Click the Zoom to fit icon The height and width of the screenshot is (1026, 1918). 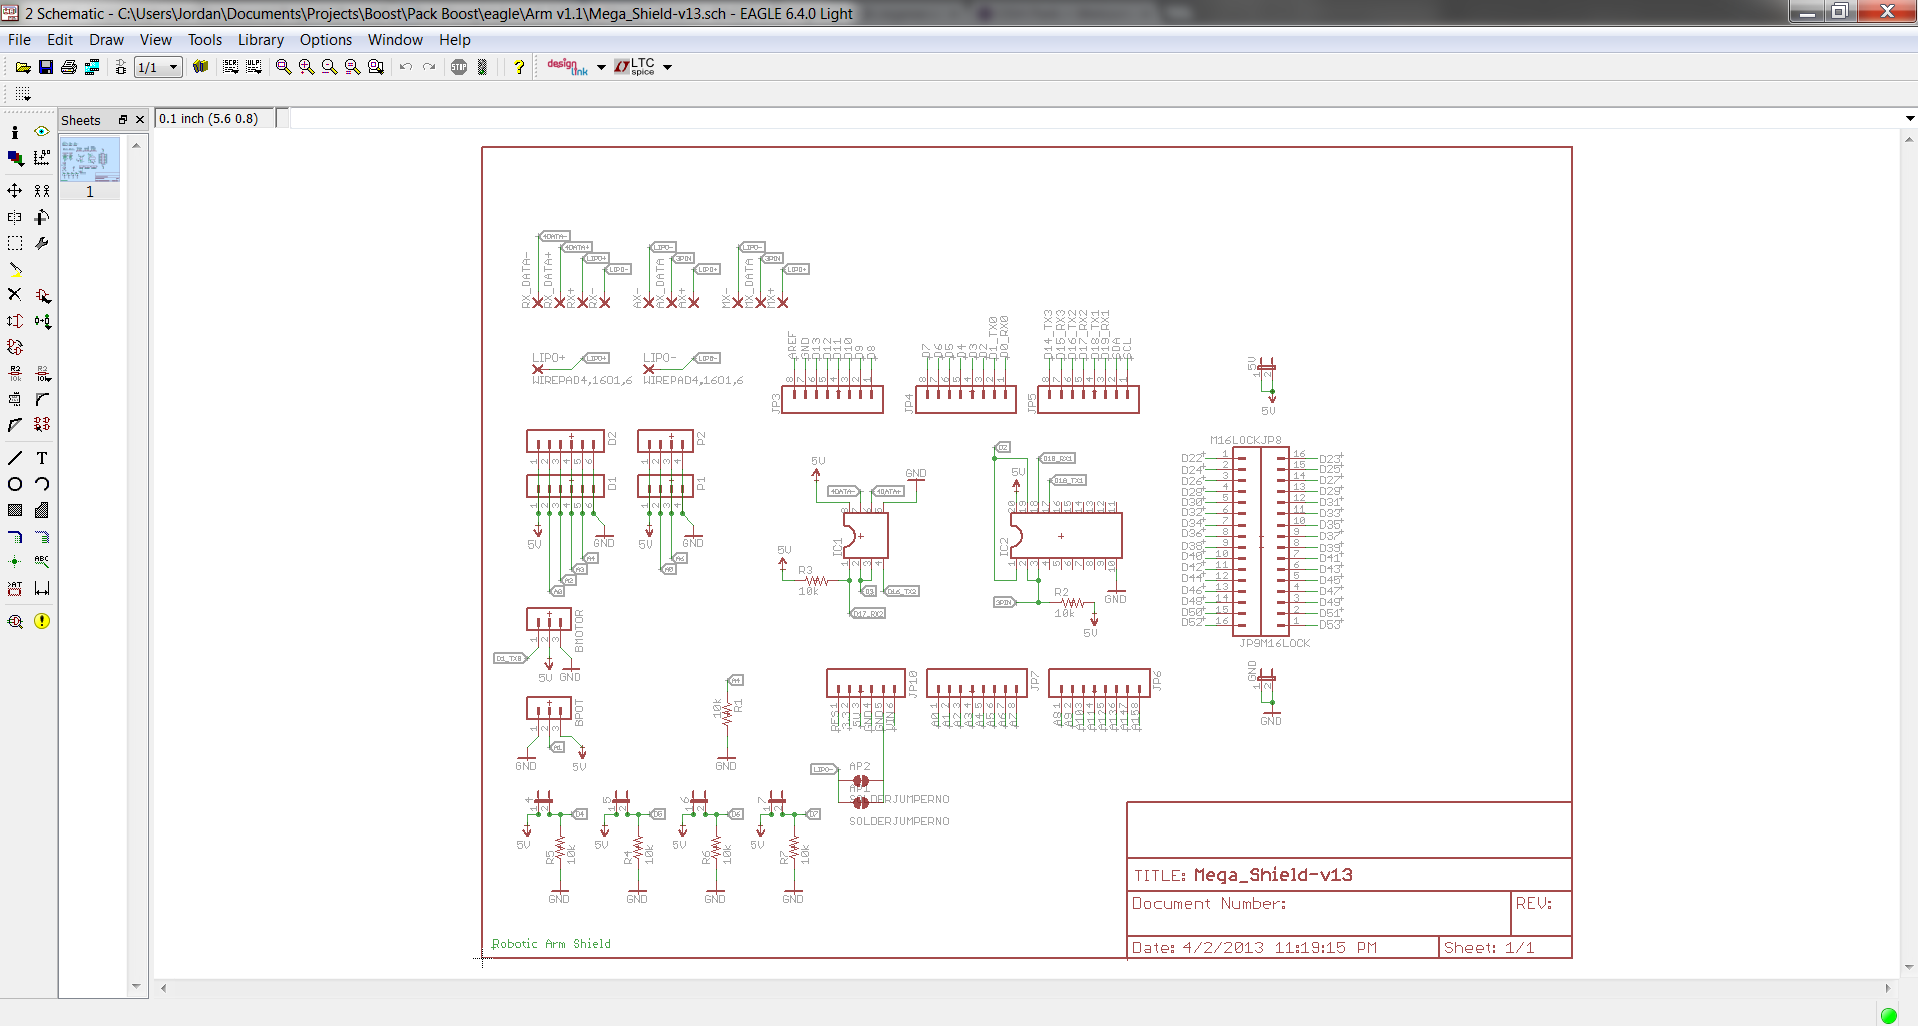(283, 67)
